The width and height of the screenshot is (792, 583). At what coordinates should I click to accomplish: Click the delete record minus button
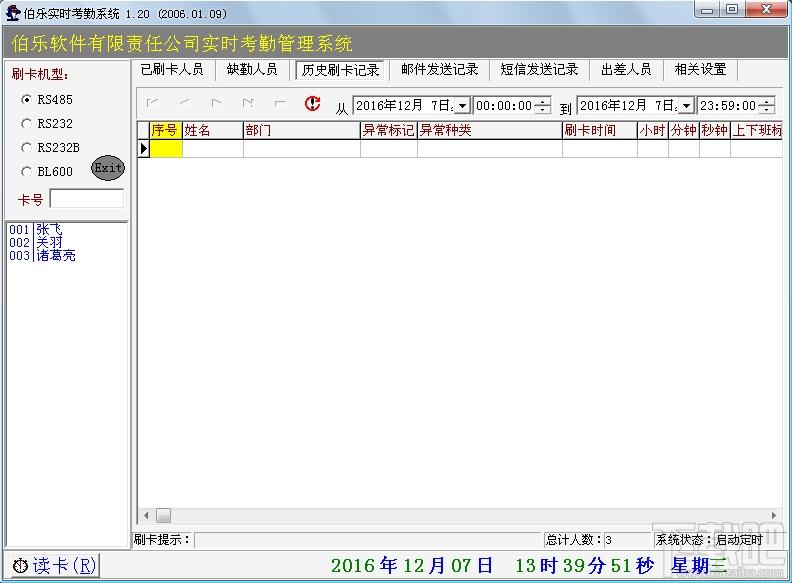[280, 103]
